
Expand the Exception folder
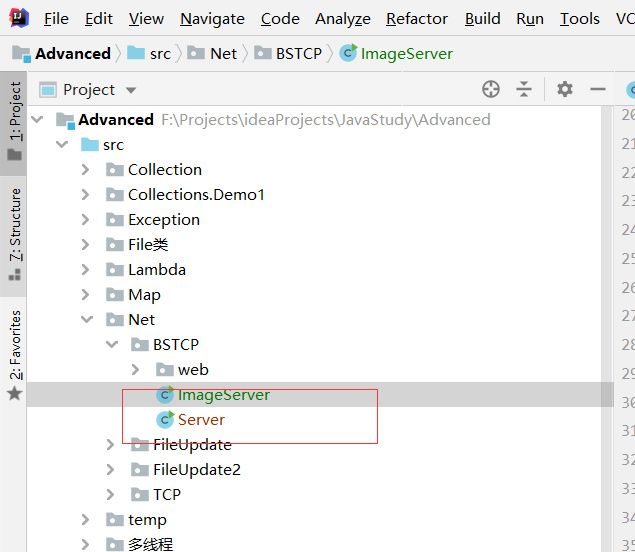point(85,220)
